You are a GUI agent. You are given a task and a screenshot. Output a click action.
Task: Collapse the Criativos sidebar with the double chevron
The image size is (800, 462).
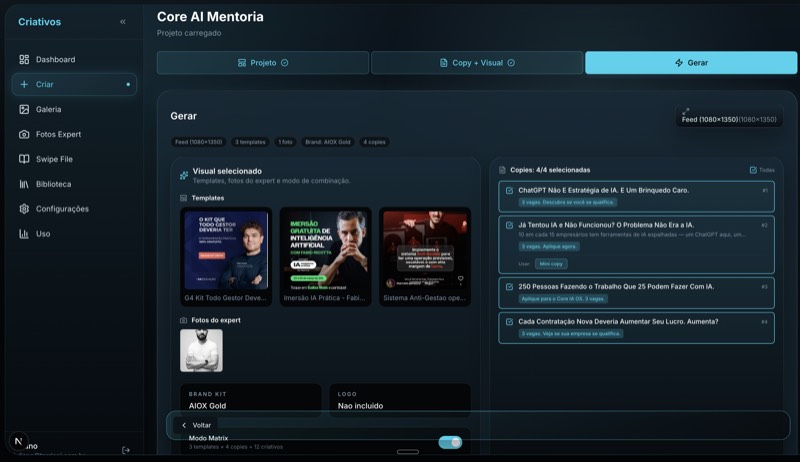(x=122, y=21)
